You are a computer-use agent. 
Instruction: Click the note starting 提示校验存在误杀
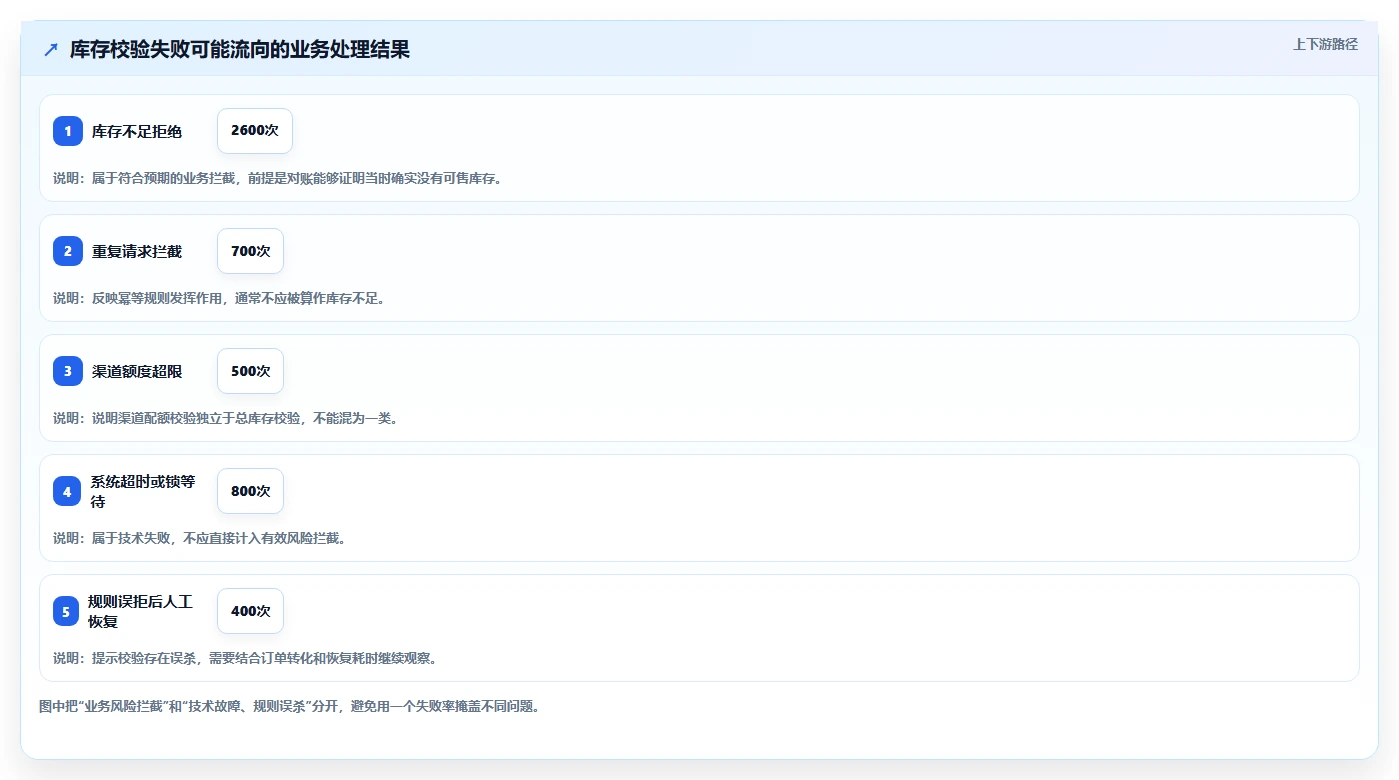[x=245, y=658]
